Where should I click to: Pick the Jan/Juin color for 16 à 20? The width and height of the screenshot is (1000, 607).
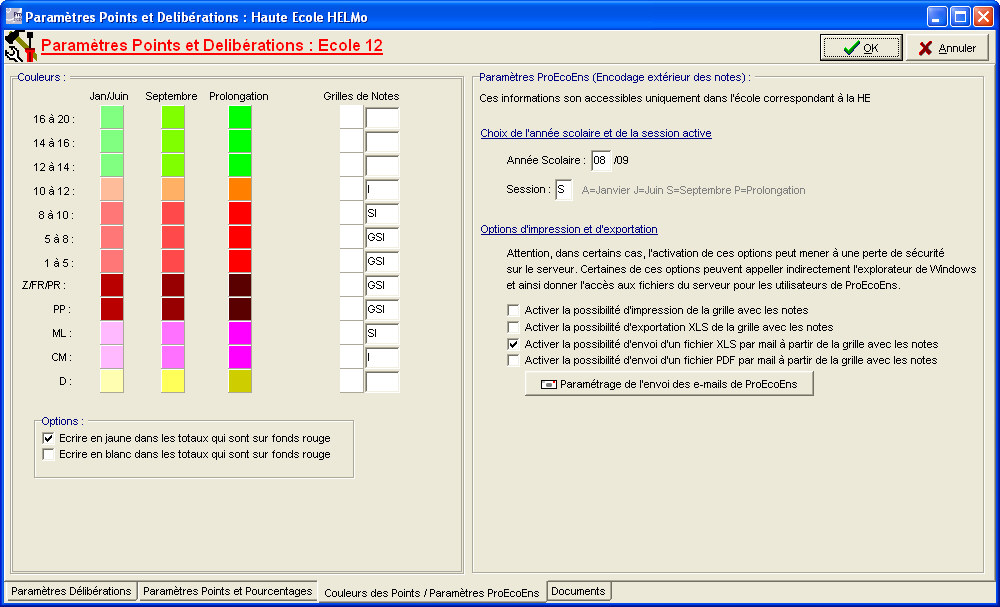112,118
